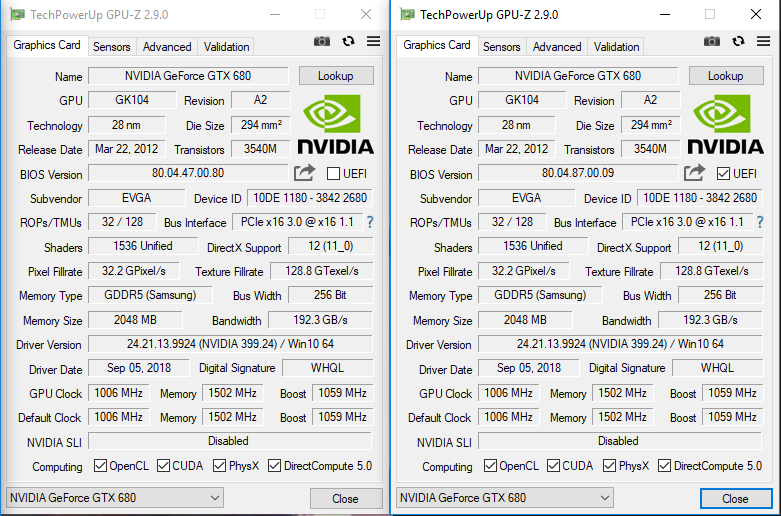Click the Close button in left window
Screen dimensions: 781x516
click(x=346, y=499)
